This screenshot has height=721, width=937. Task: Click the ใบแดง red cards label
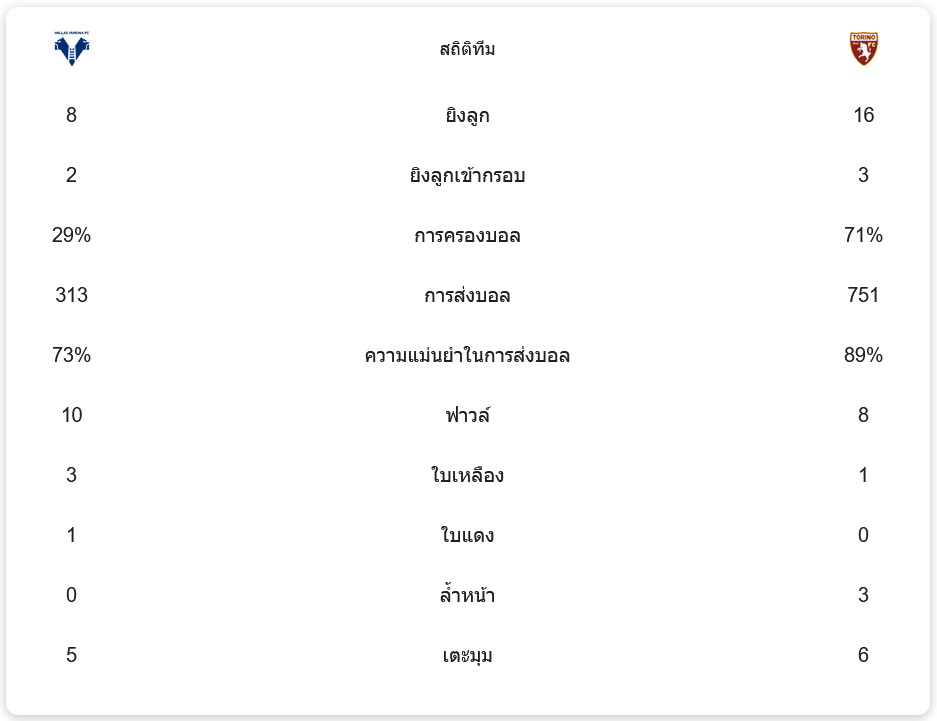tap(467, 535)
